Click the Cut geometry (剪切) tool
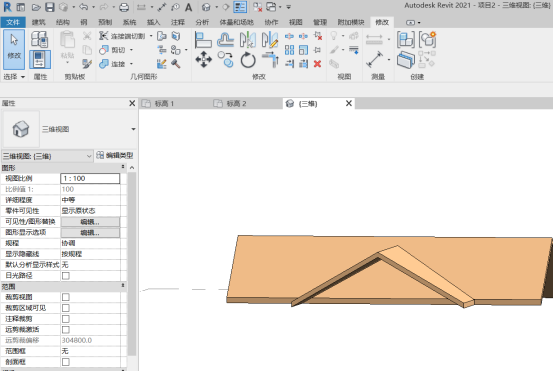The width and height of the screenshot is (553, 371). point(112,50)
